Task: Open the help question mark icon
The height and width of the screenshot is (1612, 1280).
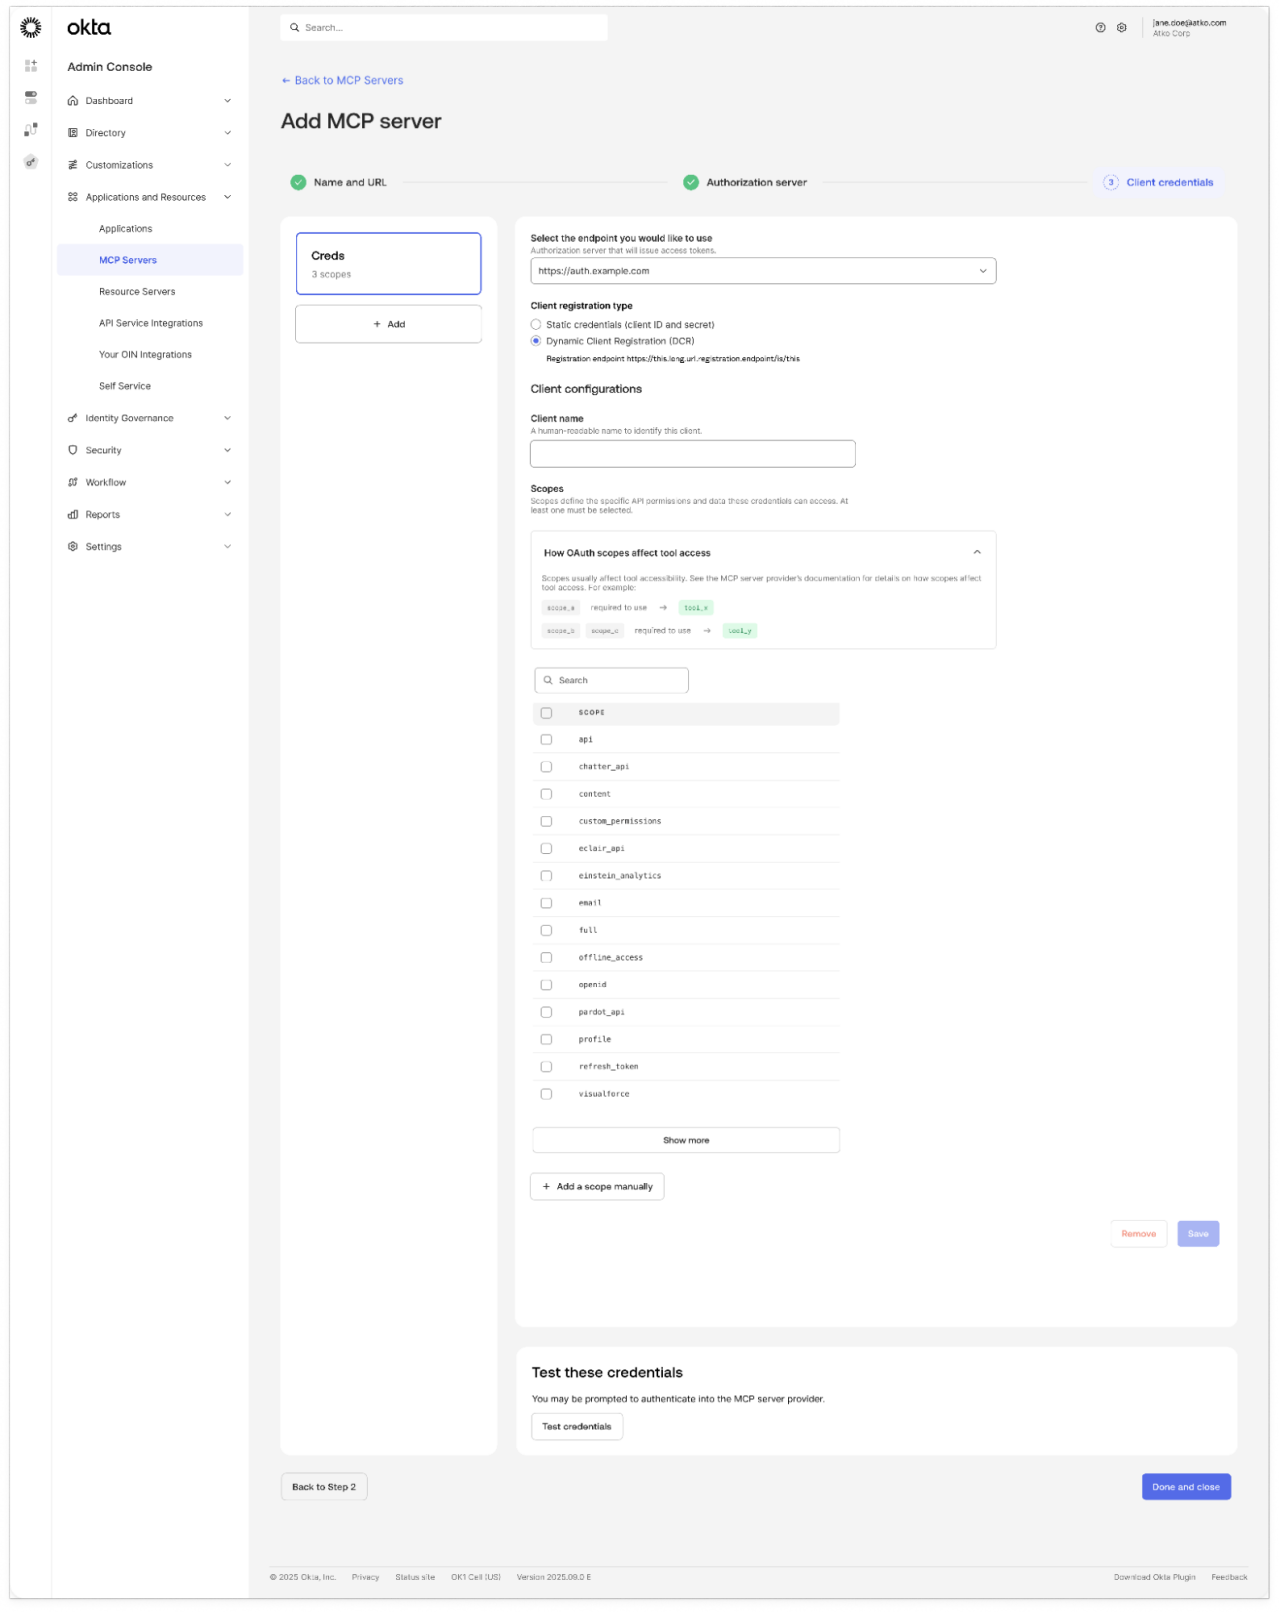Action: pyautogui.click(x=1100, y=28)
